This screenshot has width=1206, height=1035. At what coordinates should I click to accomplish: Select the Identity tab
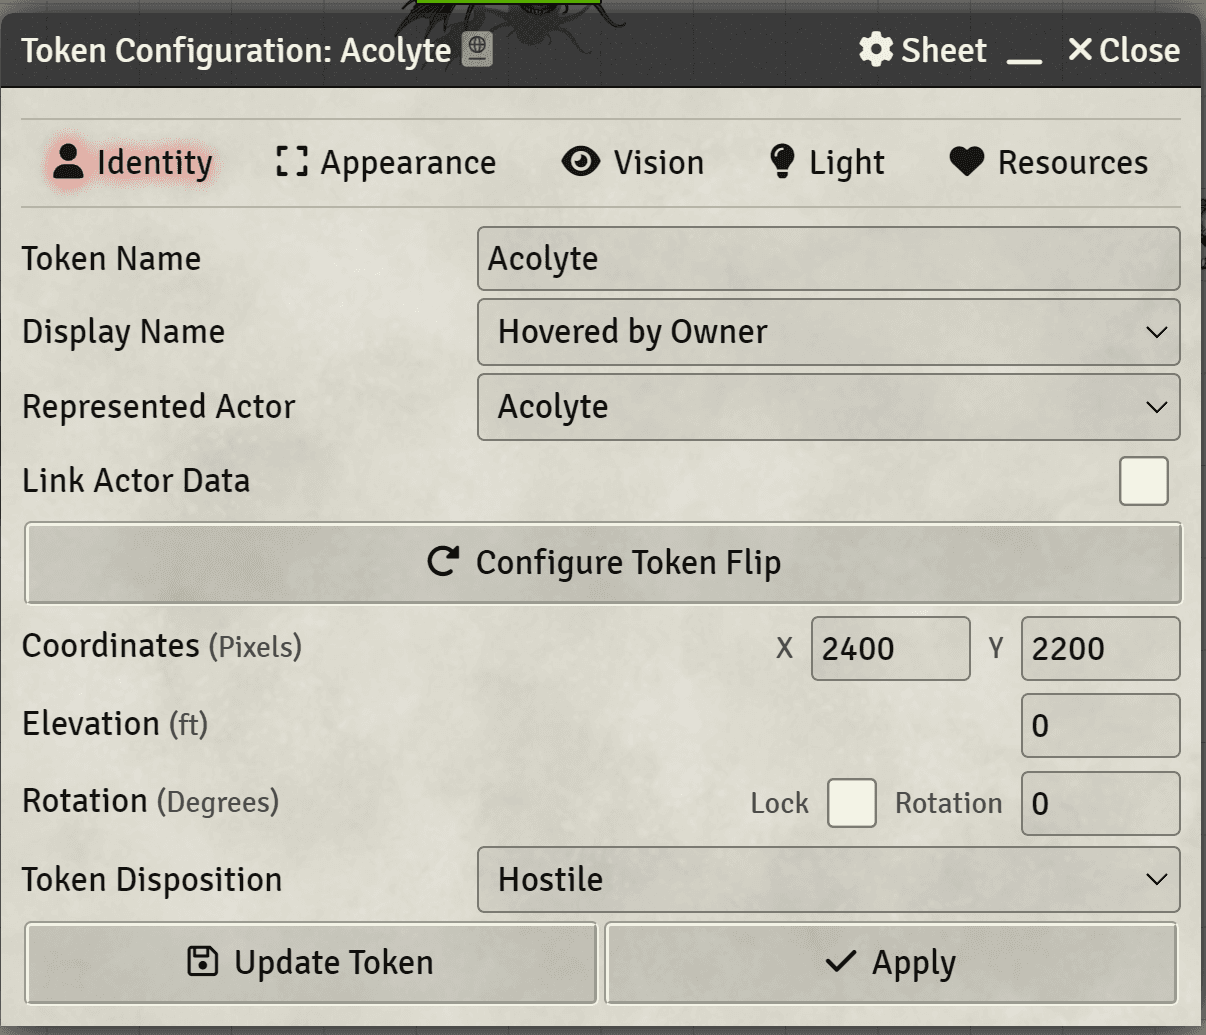tap(131, 162)
